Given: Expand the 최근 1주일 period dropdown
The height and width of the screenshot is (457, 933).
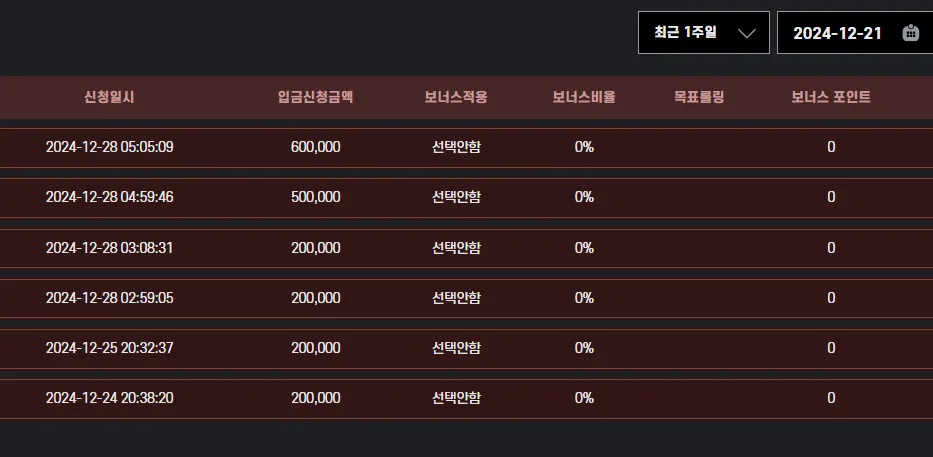Looking at the screenshot, I should click(704, 33).
